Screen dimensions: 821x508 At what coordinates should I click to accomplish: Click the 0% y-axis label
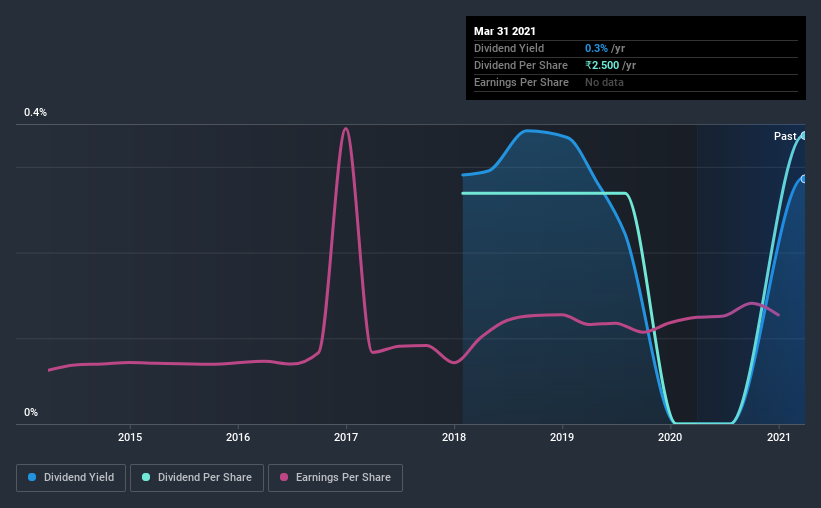[x=31, y=413]
